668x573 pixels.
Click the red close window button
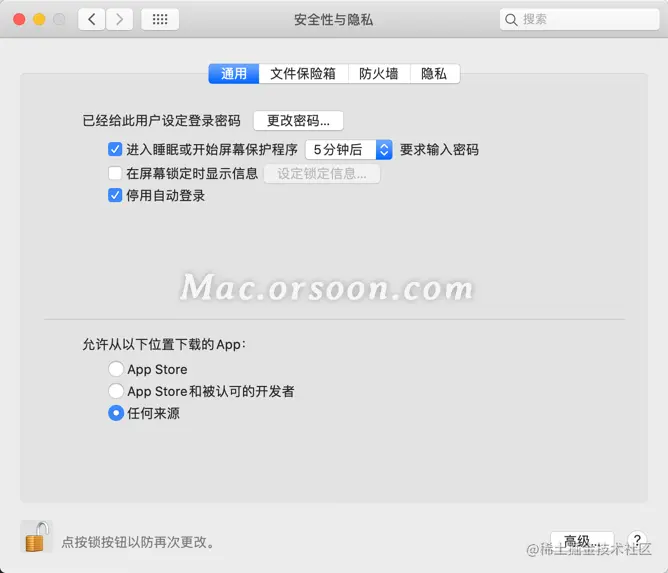pos(19,19)
